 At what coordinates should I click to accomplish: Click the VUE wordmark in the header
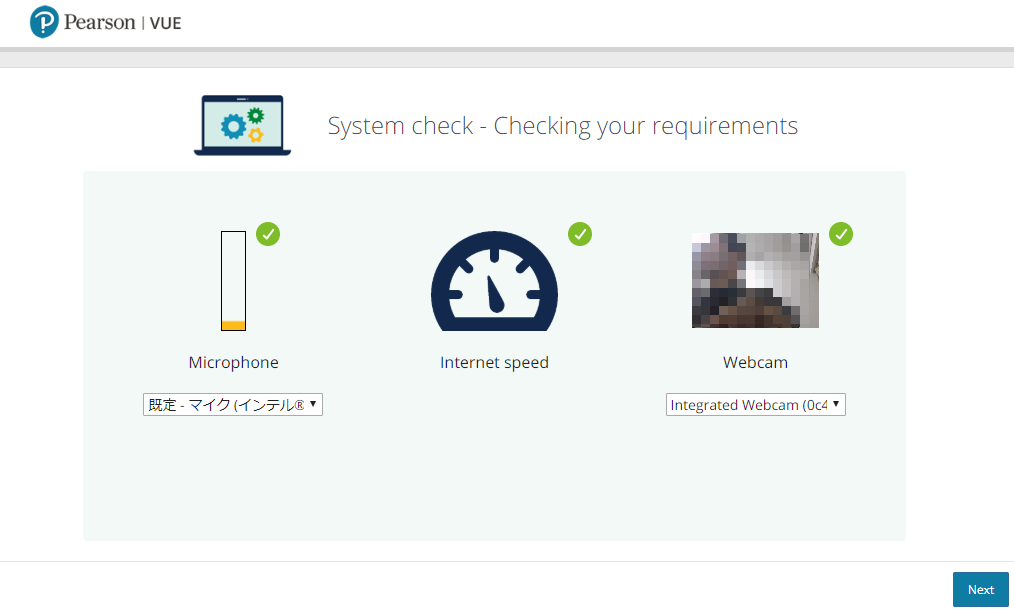(x=166, y=23)
